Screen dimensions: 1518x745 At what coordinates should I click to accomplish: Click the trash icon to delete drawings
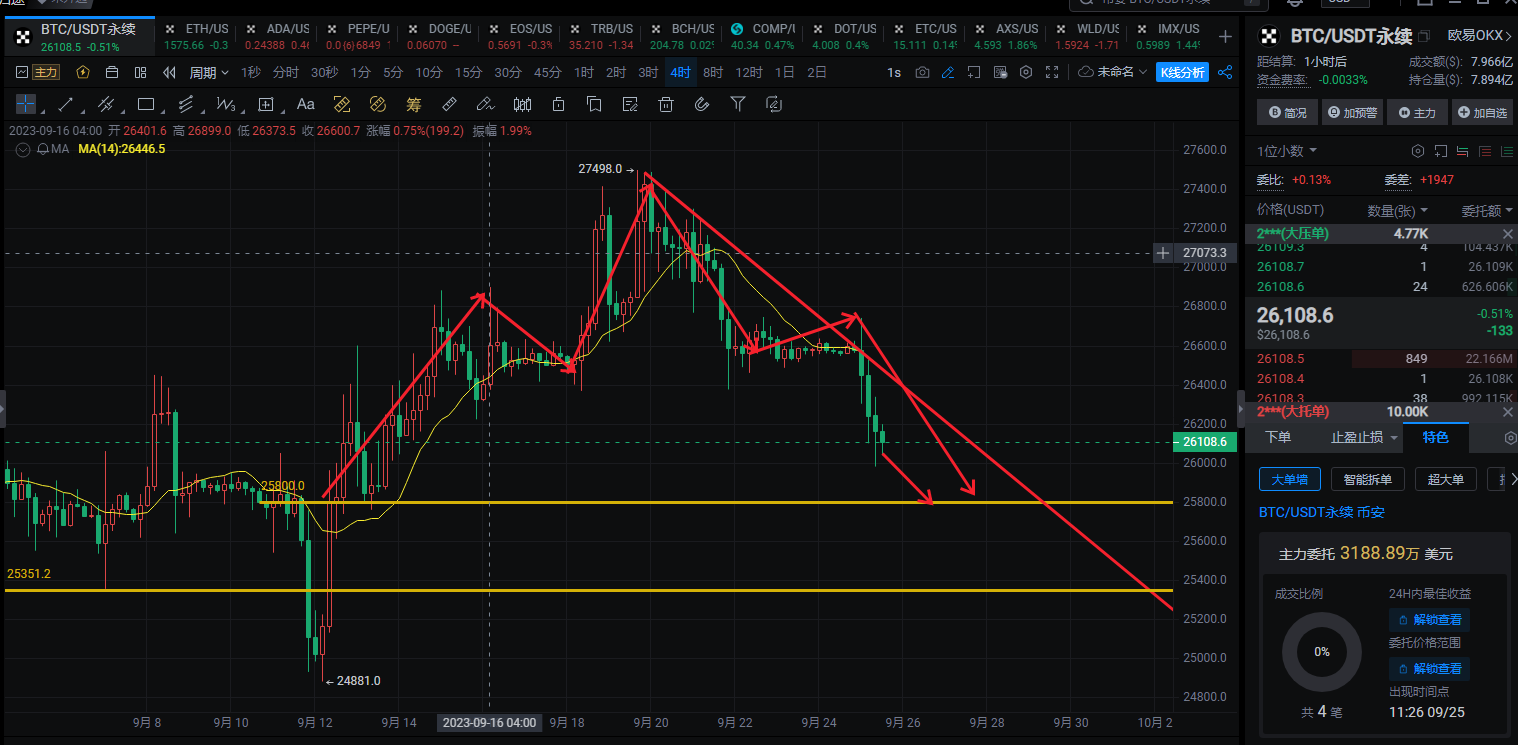[665, 104]
